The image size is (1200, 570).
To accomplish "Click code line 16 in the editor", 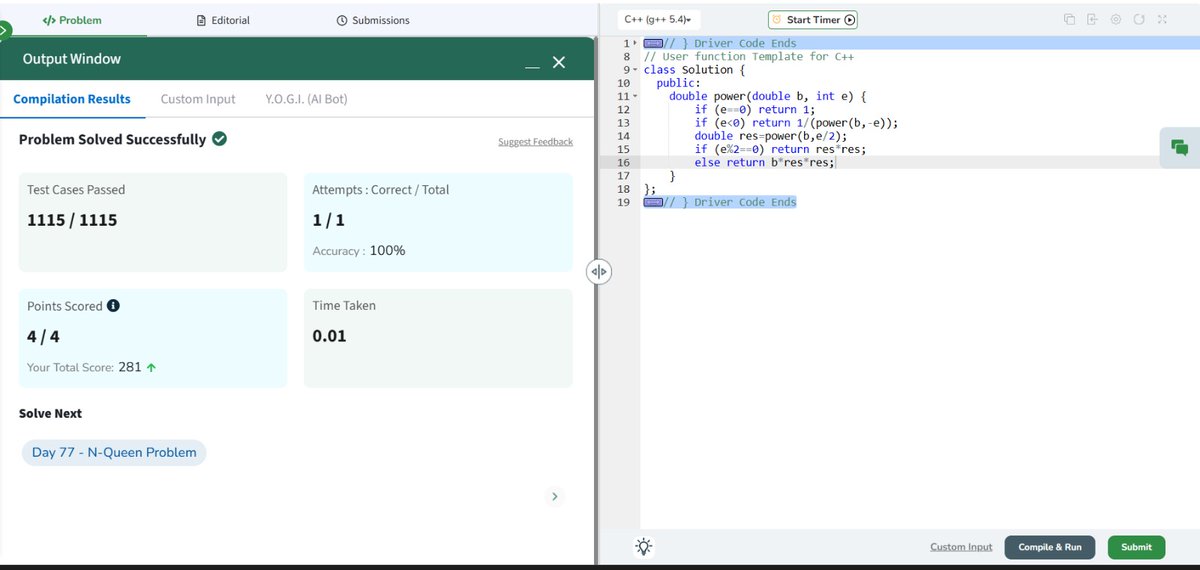I will (765, 162).
